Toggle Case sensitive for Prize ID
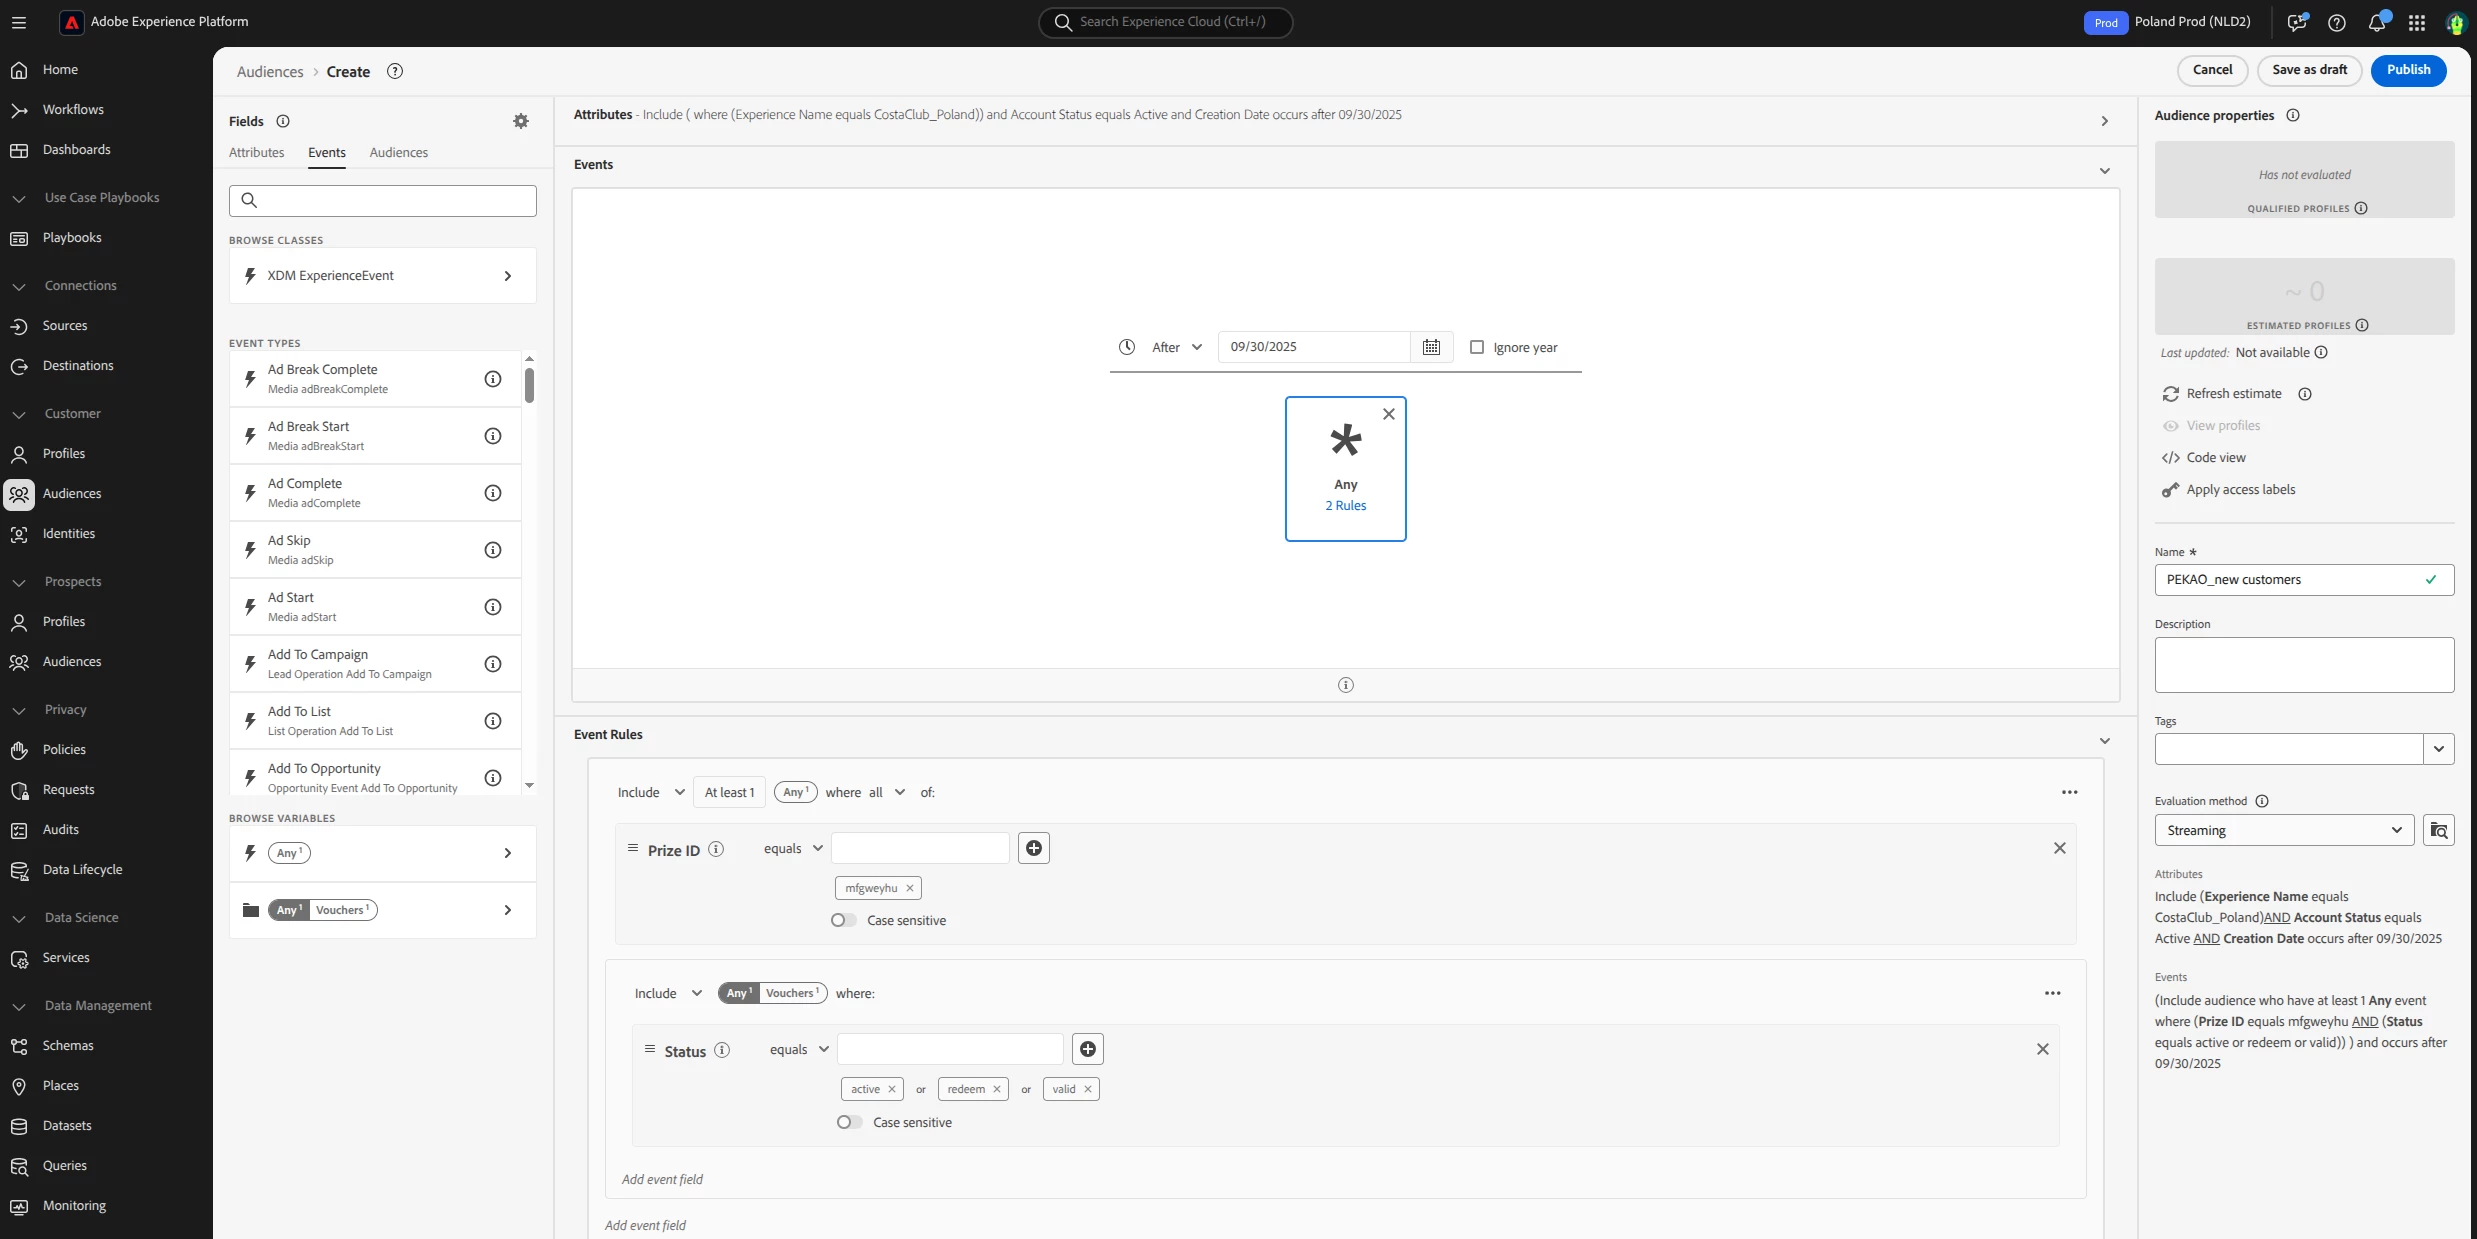Viewport: 2477px width, 1239px height. click(x=843, y=920)
